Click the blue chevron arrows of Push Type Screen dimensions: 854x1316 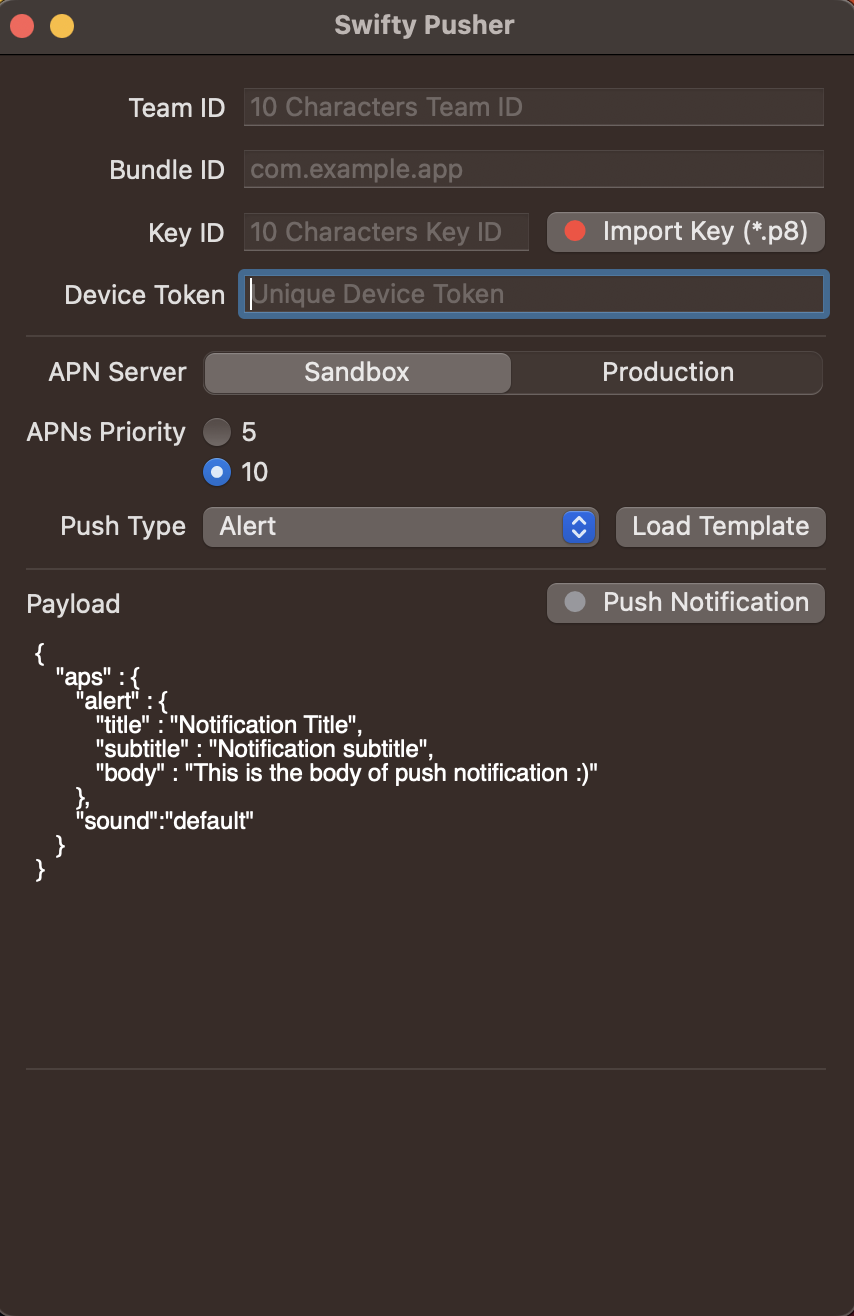[580, 527]
